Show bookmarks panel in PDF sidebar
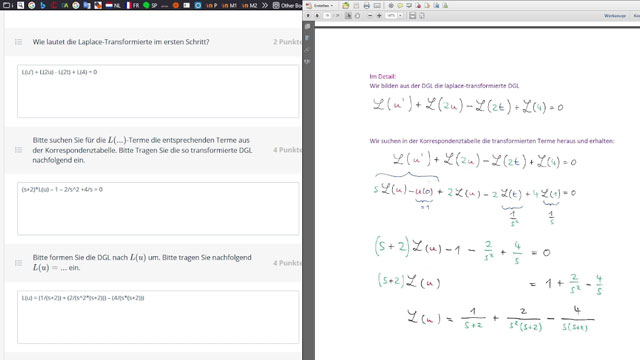This screenshot has height=360, width=640. tap(307, 38)
